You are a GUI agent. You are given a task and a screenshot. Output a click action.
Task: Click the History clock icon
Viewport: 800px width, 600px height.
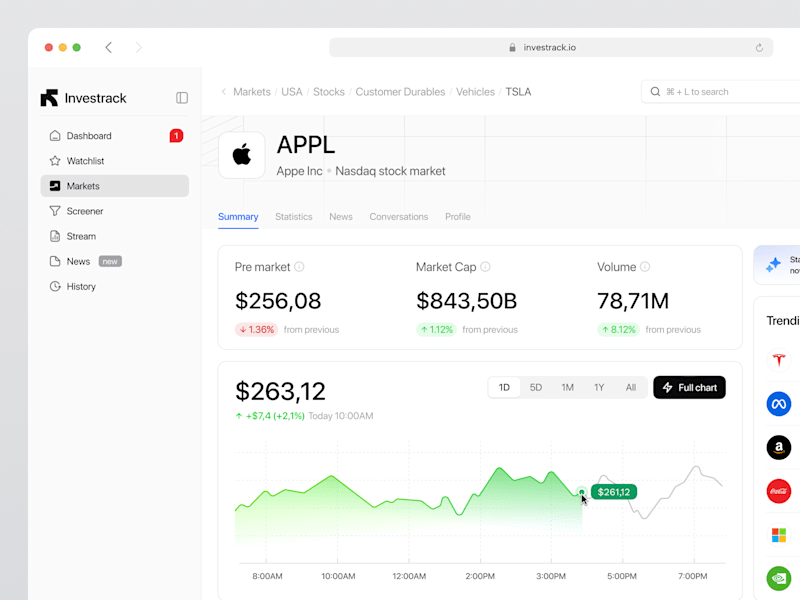coord(55,286)
